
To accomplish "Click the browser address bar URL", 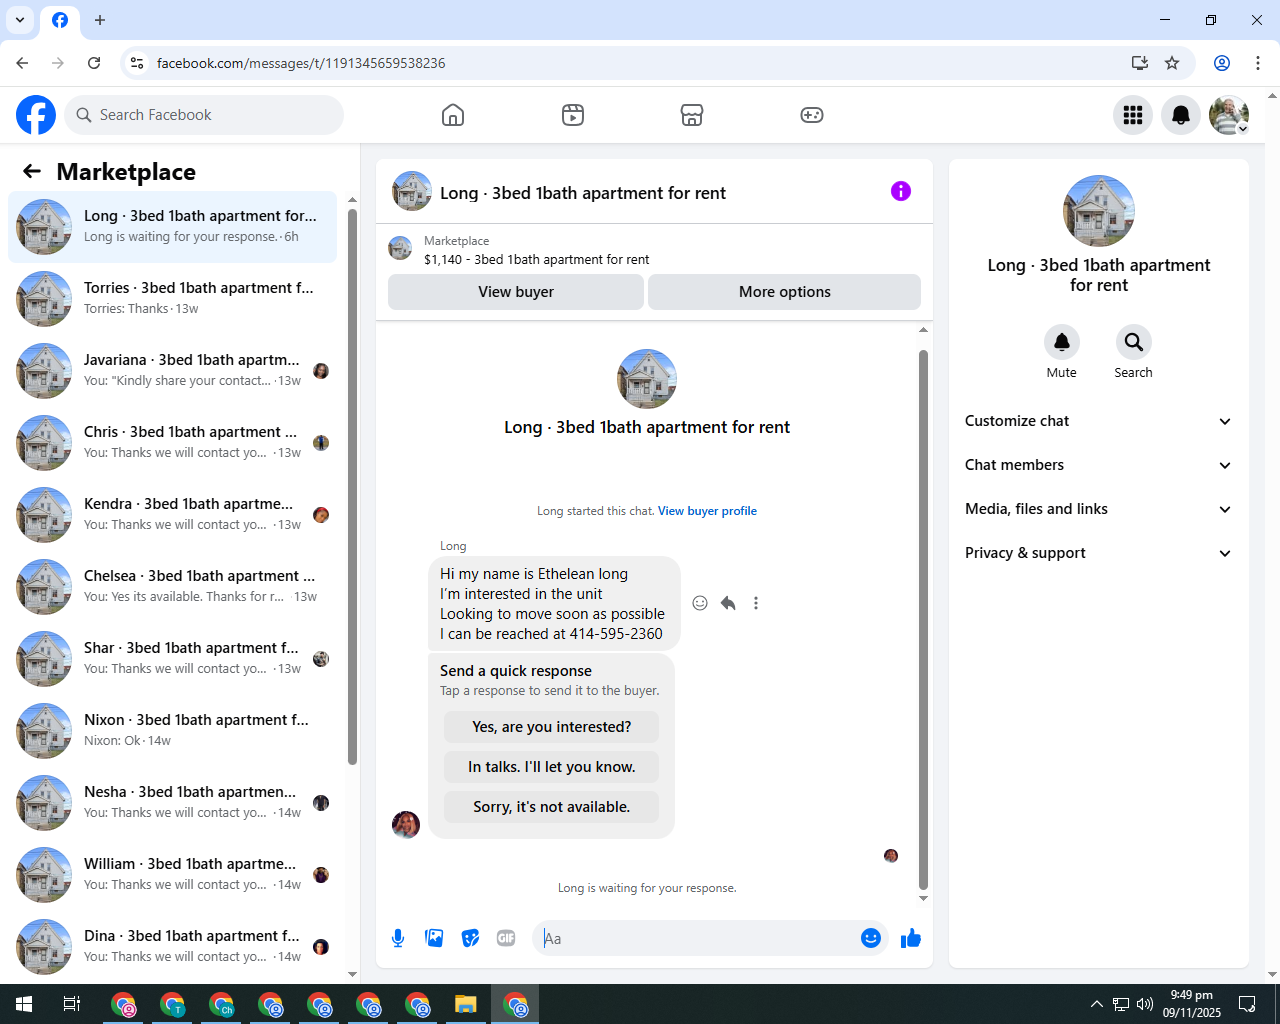I will click(301, 63).
